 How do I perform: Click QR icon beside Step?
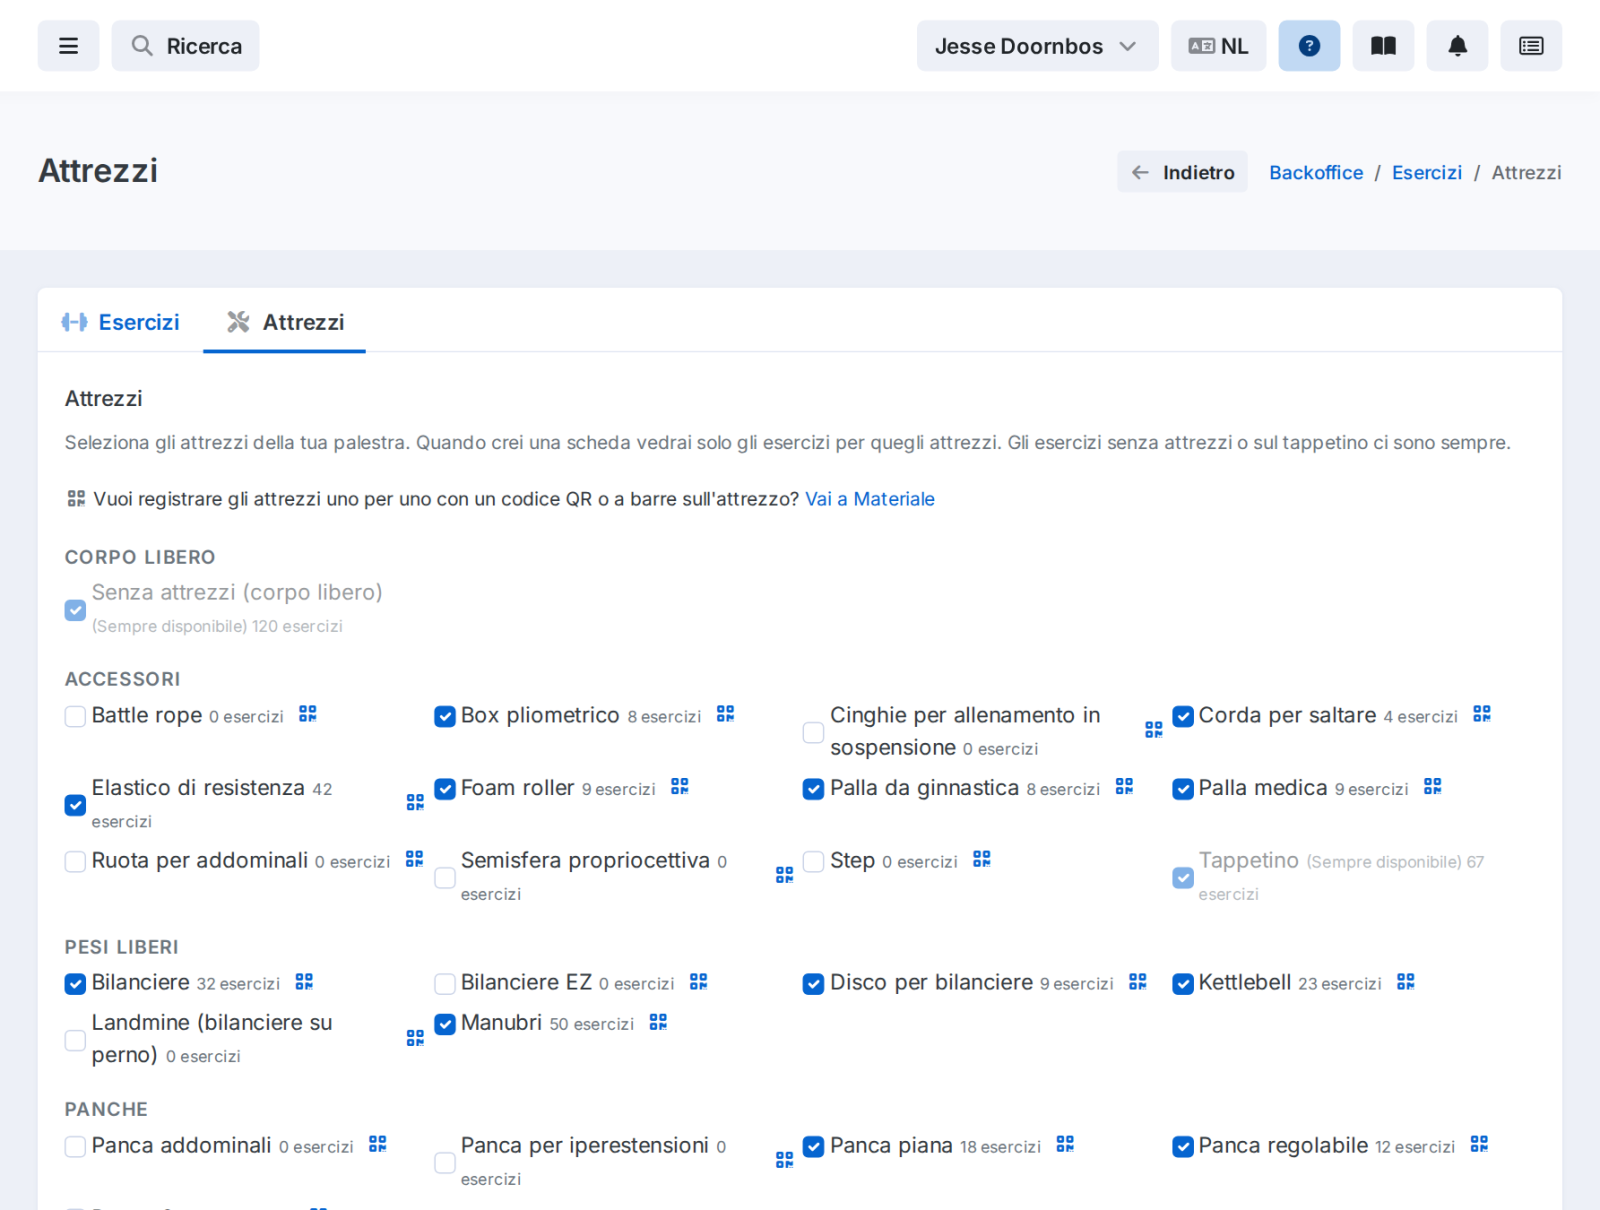pyautogui.click(x=982, y=859)
